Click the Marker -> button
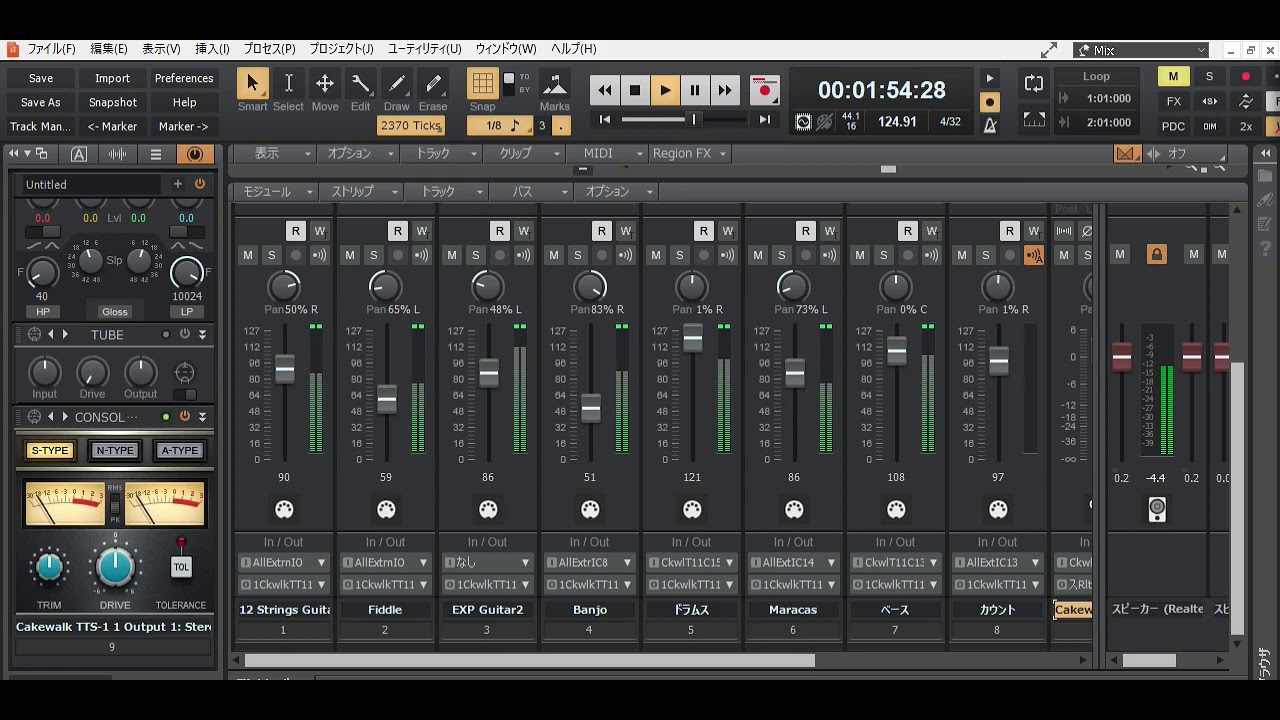Screen dimensions: 1280x720 point(184,126)
